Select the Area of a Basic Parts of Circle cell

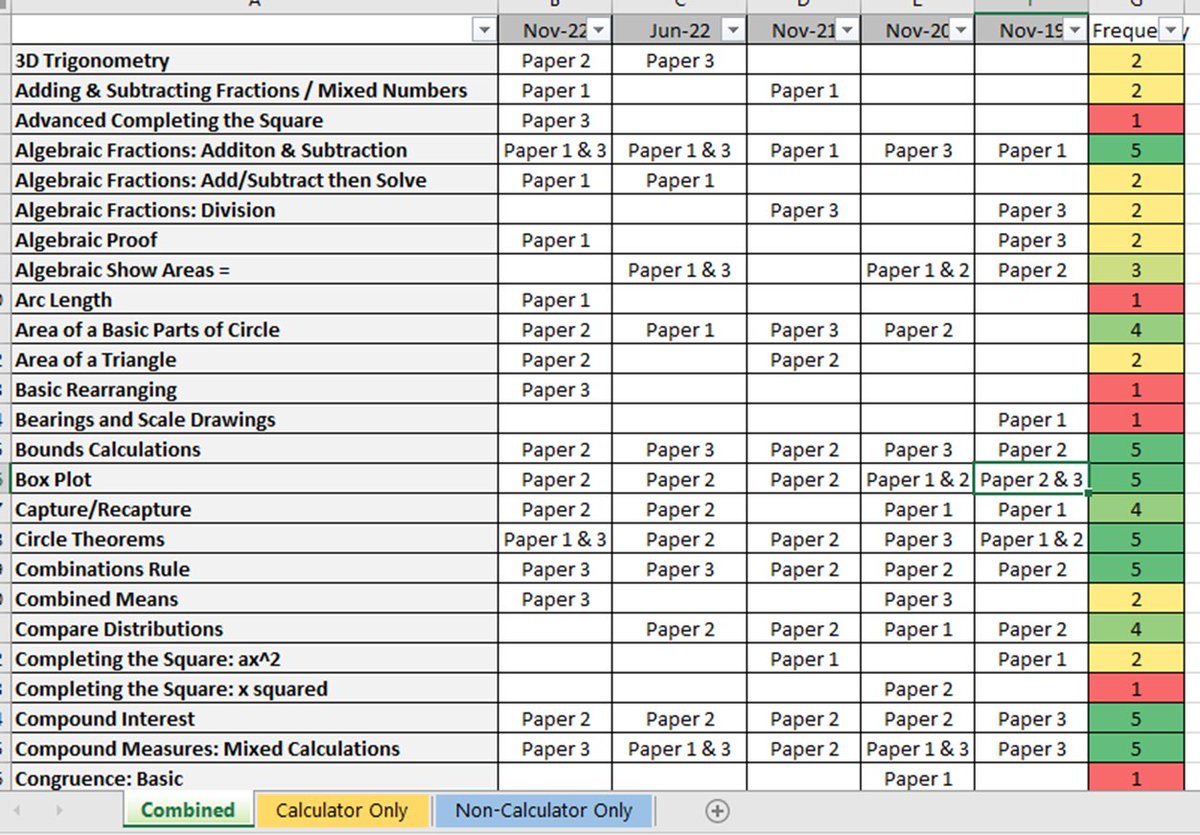(x=255, y=330)
